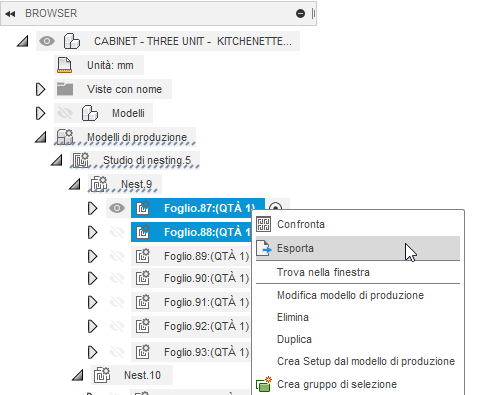The height and width of the screenshot is (395, 500).
Task: Choose Esporta from the context menu
Action: tap(358, 248)
